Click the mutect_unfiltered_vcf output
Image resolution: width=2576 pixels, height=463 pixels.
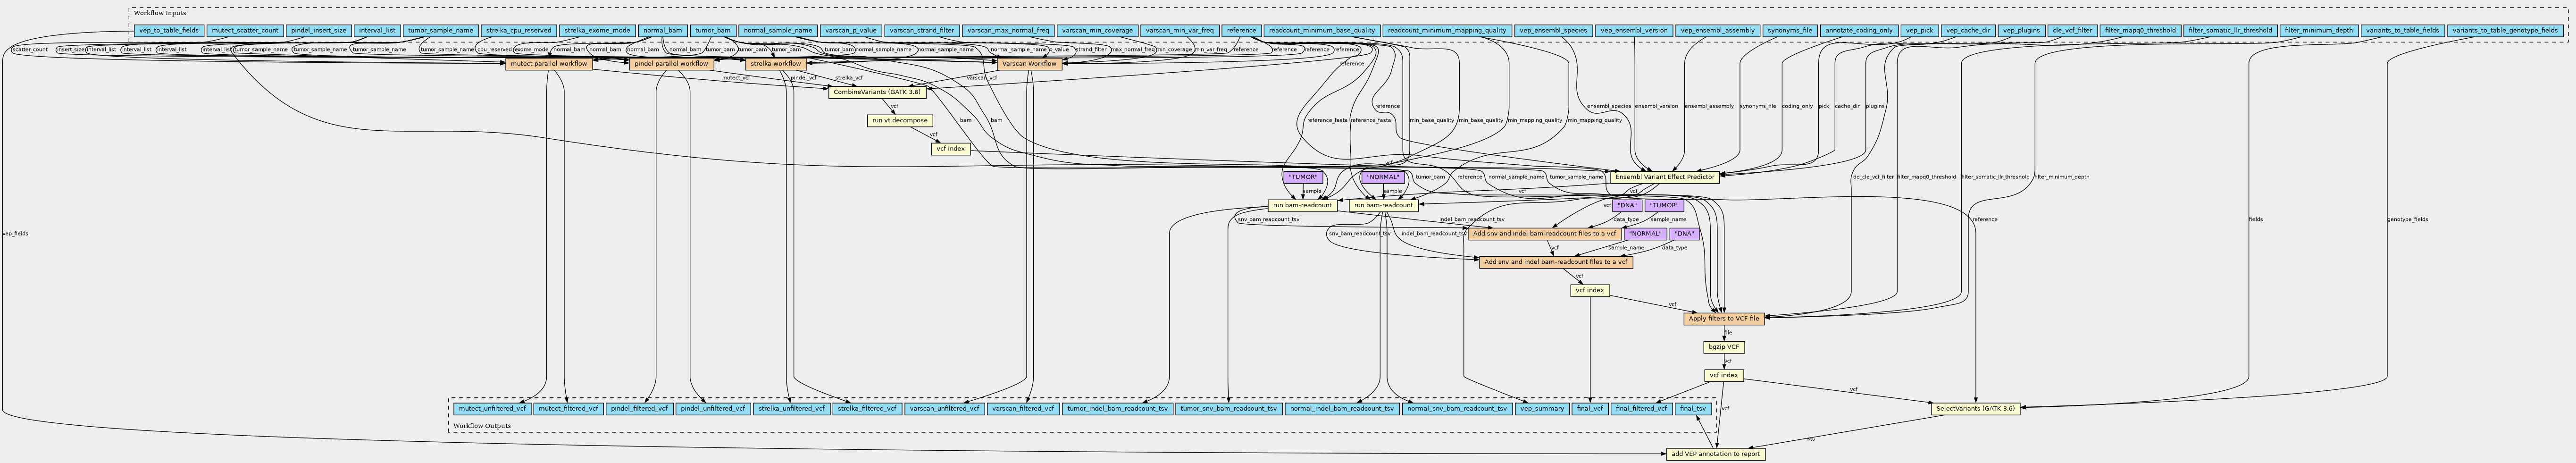(x=492, y=408)
